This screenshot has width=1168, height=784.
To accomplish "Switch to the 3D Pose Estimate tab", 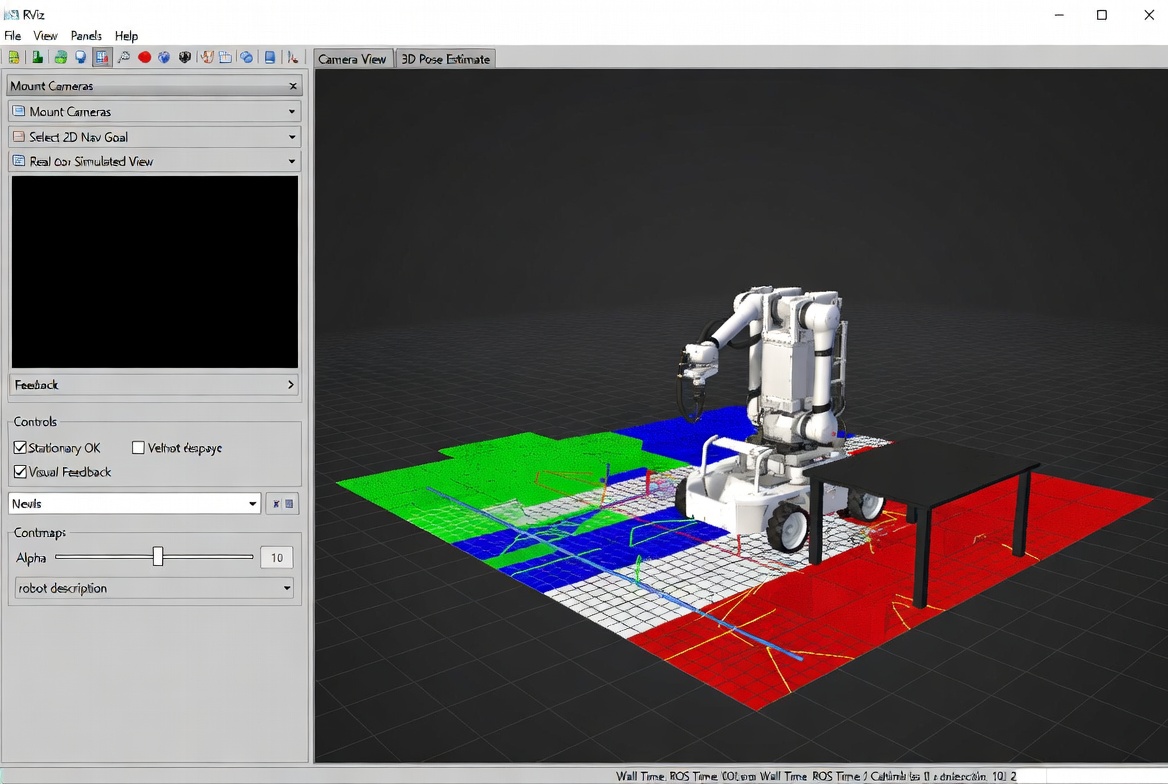I will [445, 59].
